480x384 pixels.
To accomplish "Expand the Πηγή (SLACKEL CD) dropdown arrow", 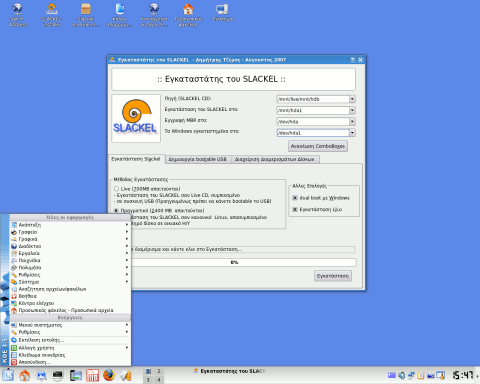I will pos(352,99).
